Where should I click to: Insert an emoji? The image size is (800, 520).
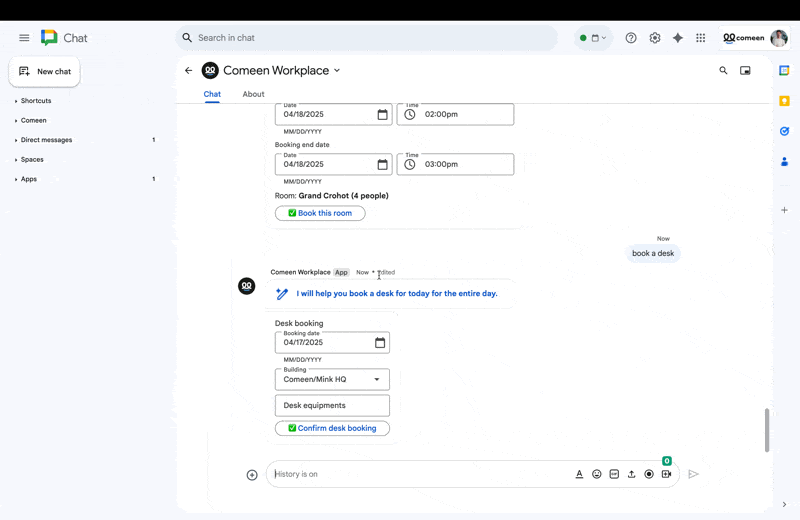(596, 474)
